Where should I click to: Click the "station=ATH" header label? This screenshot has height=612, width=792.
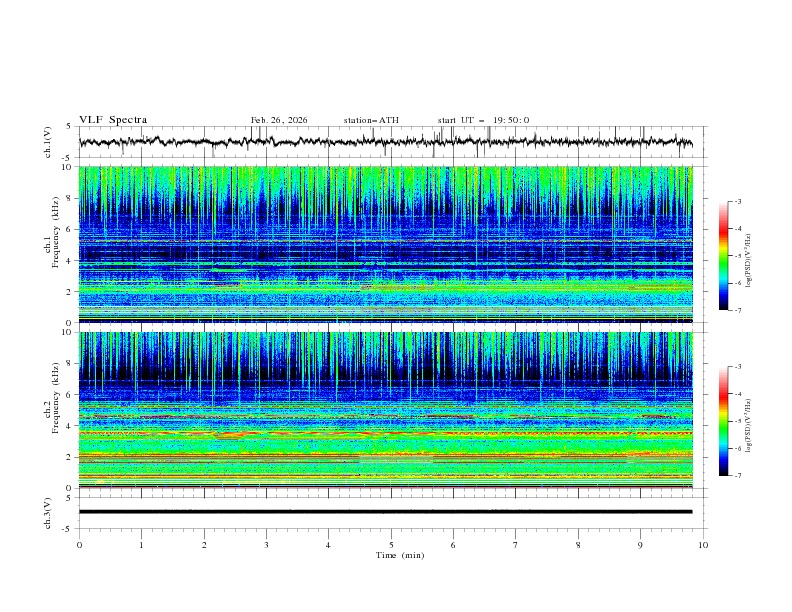click(x=371, y=120)
